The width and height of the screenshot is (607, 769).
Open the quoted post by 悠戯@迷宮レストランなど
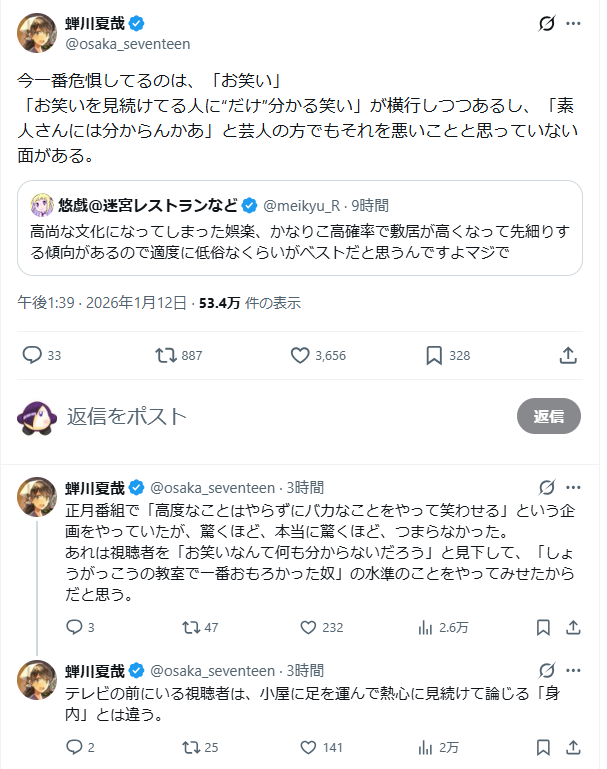[x=300, y=233]
